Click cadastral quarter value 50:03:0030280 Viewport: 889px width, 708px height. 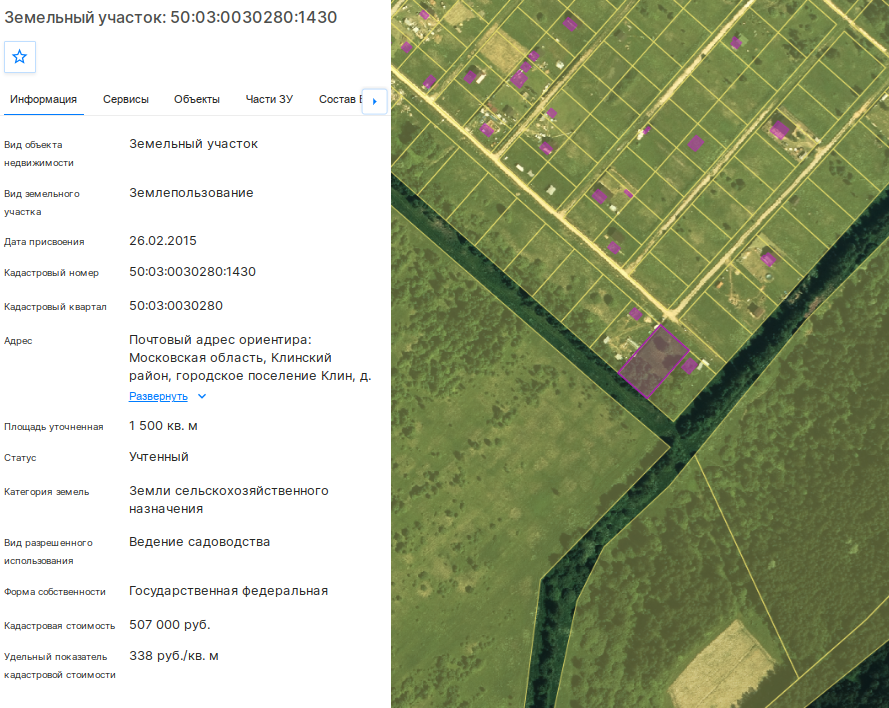point(176,306)
